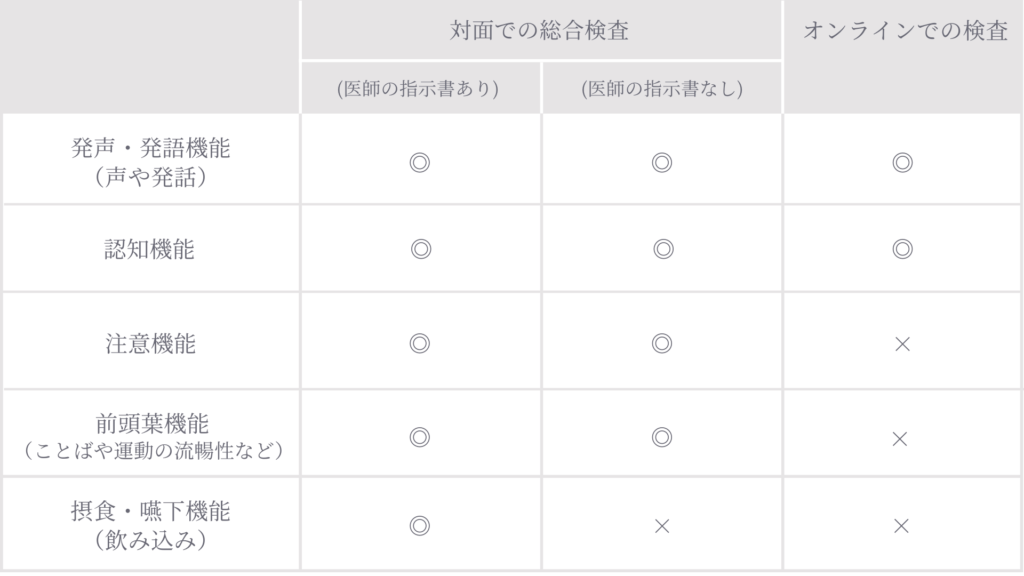The height and width of the screenshot is (576, 1024).
Task: Select the 注意機能 row label
Action: pyautogui.click(x=150, y=344)
